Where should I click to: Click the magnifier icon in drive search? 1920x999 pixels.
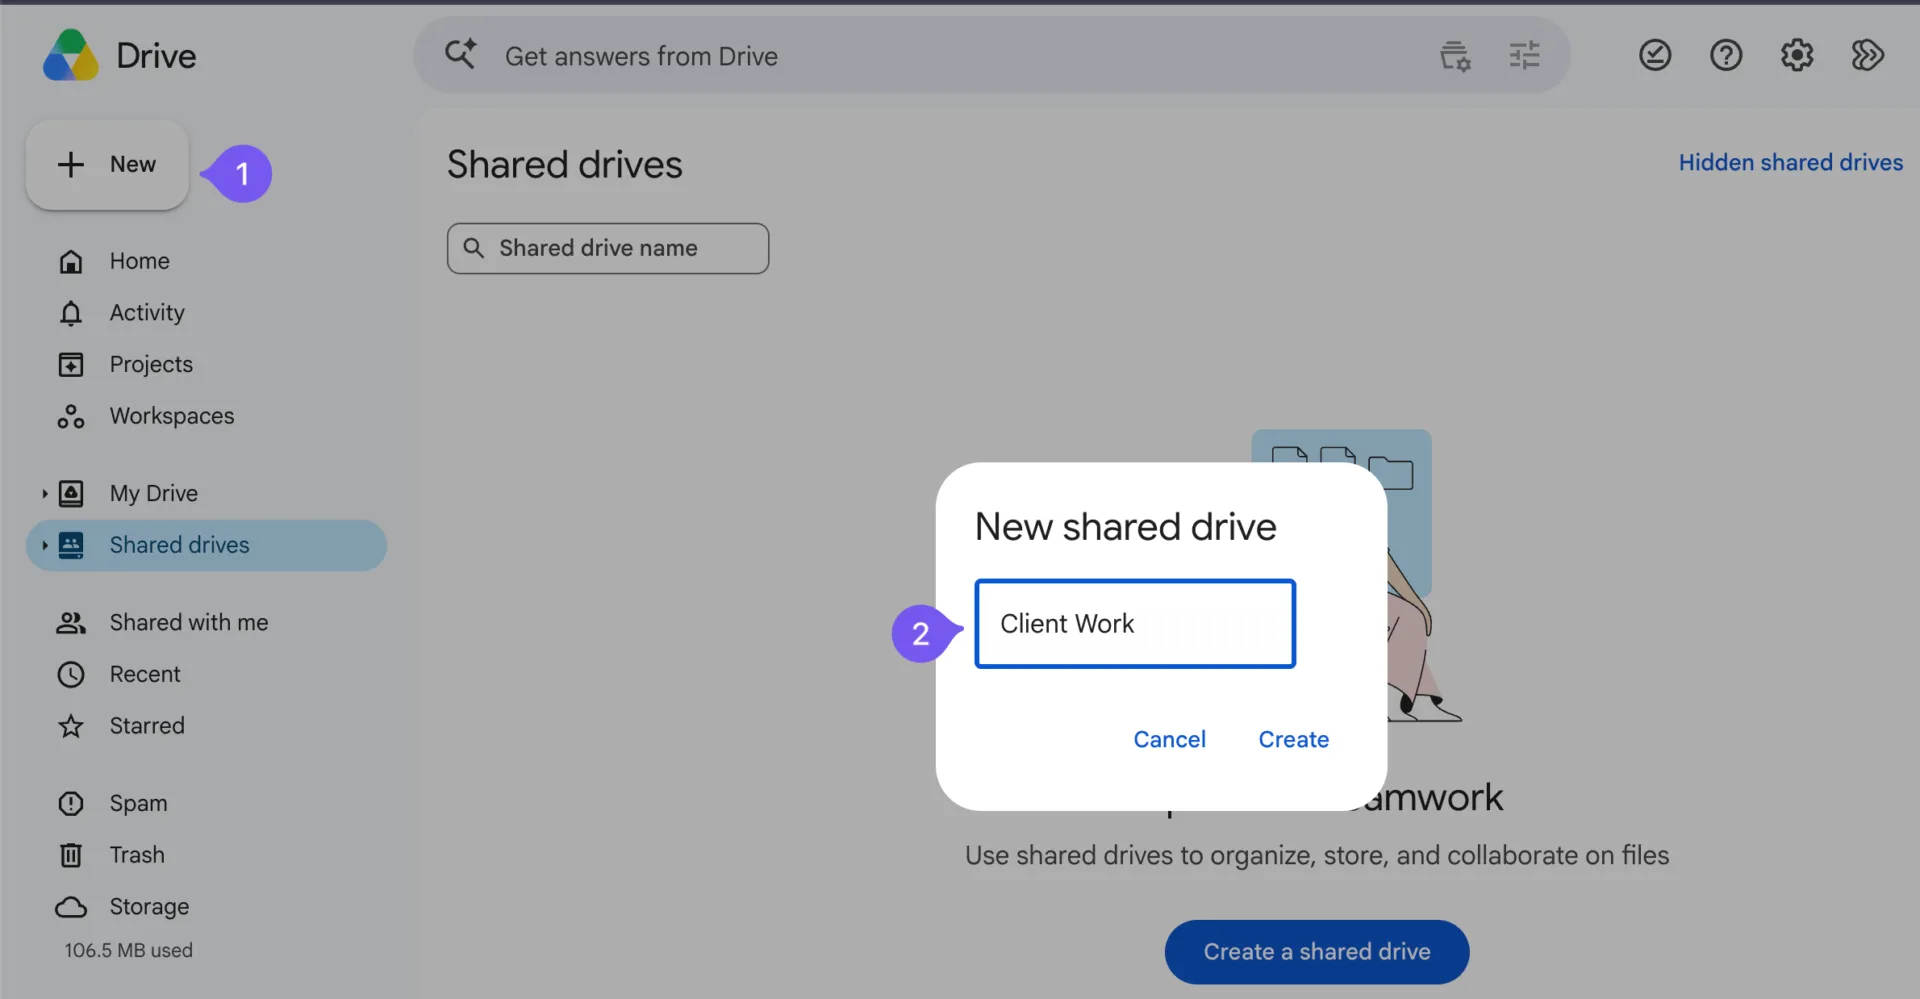[x=474, y=248]
